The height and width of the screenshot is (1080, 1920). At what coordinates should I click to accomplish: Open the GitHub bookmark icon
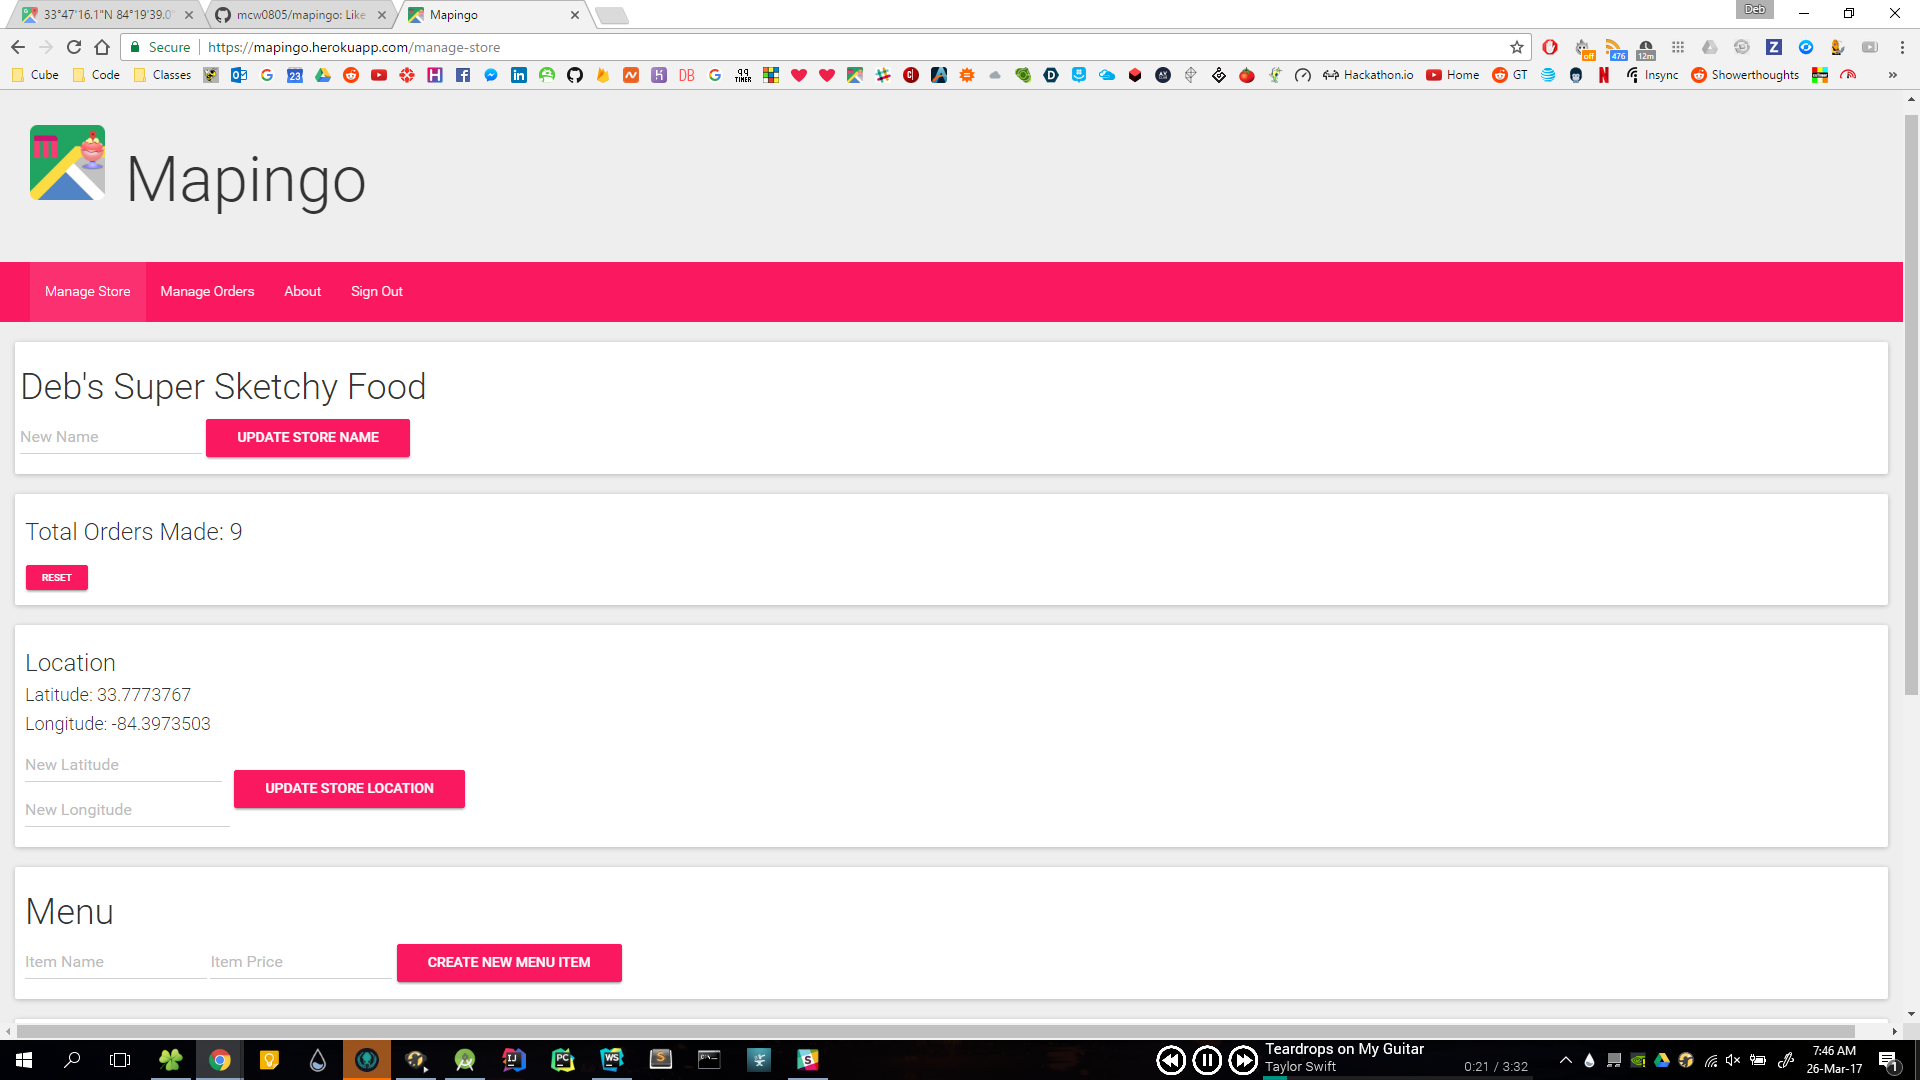point(575,75)
